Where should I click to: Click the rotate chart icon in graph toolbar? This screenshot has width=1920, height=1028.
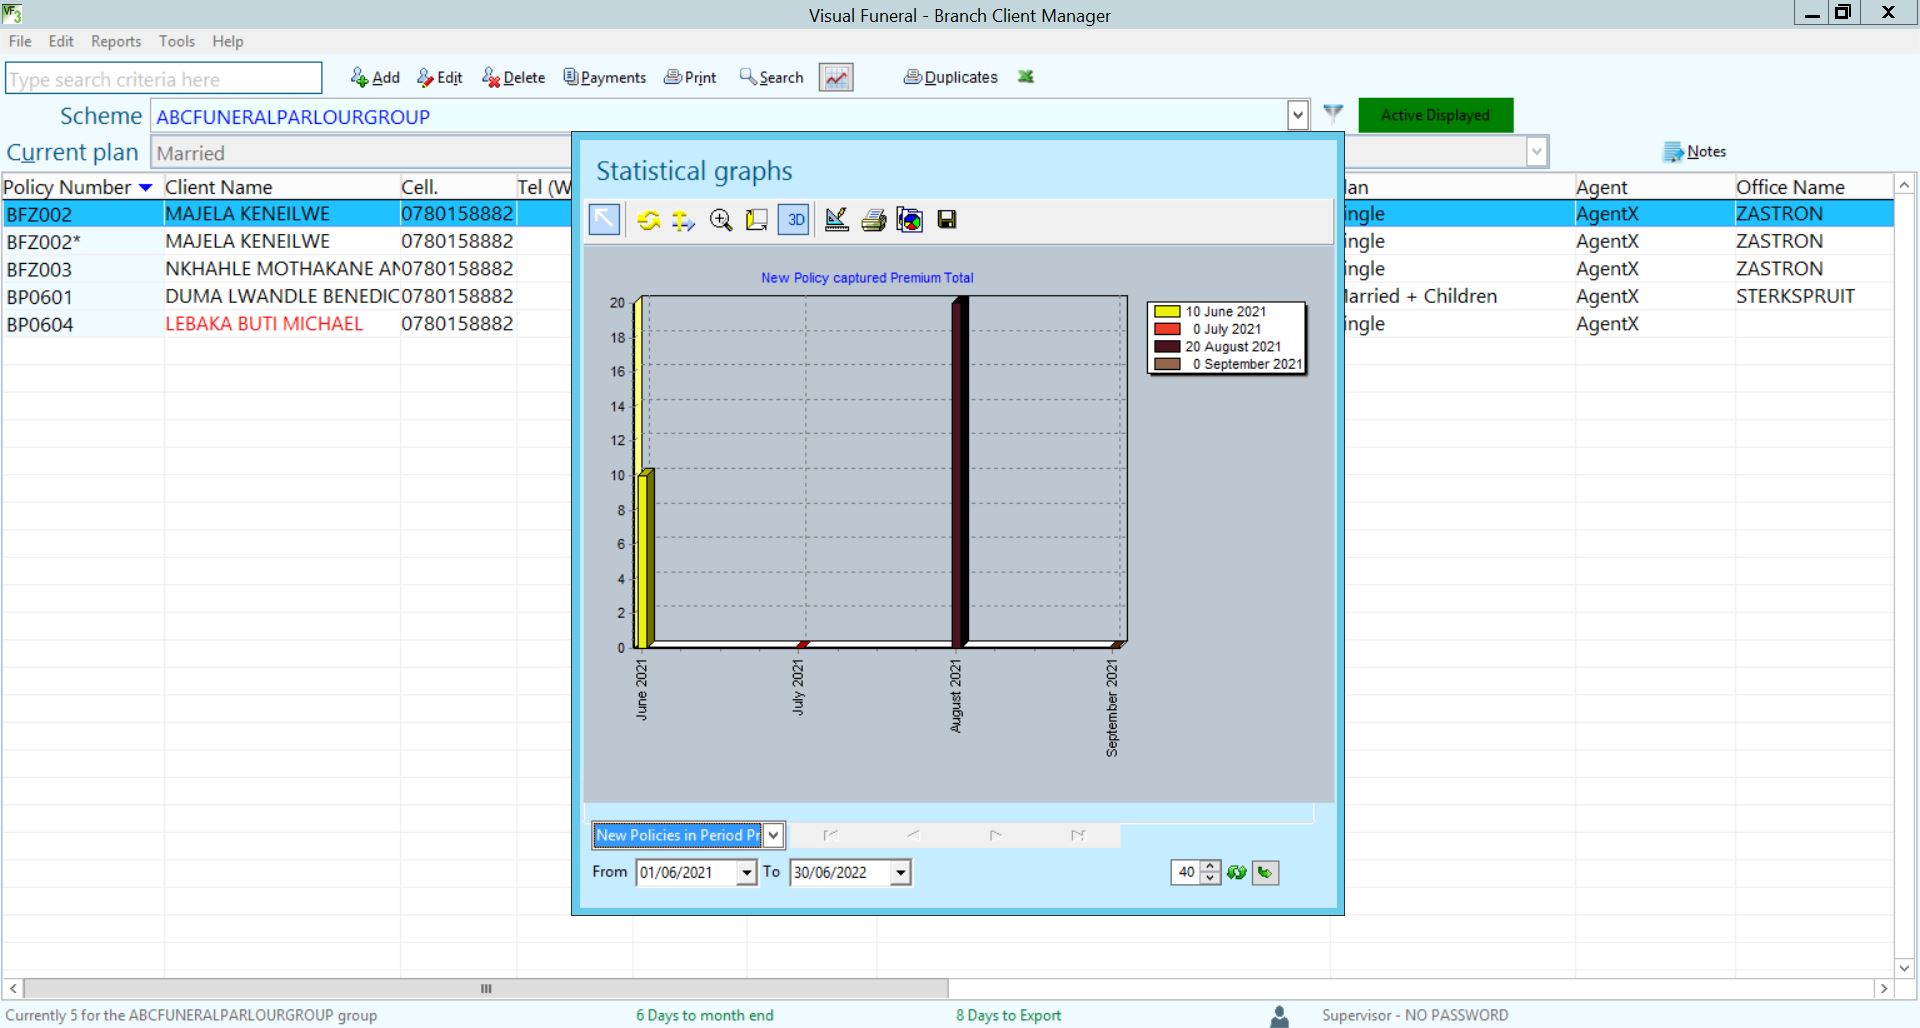coord(648,220)
